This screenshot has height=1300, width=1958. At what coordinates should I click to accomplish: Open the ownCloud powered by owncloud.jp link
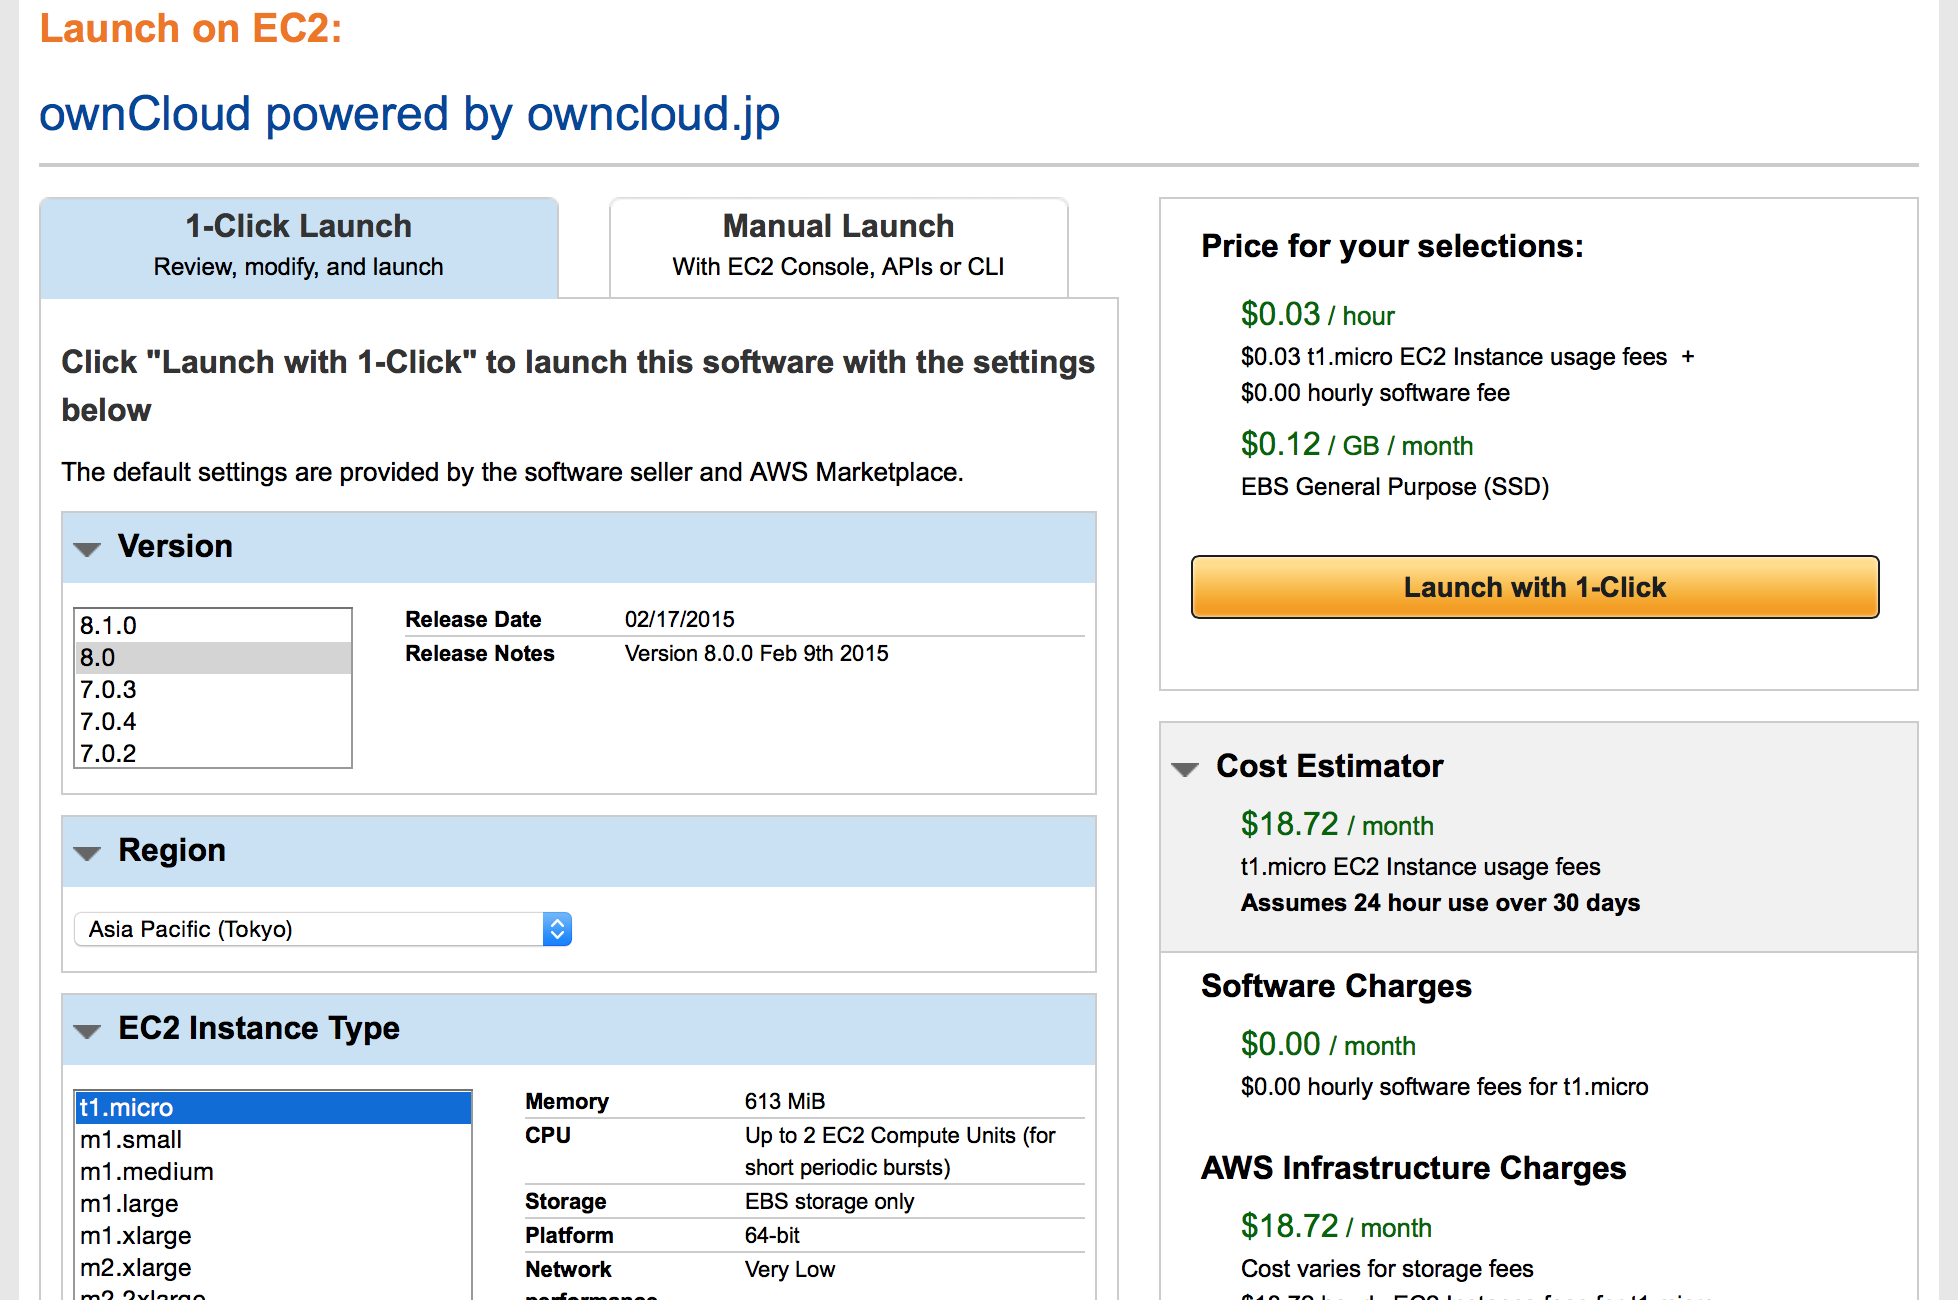[409, 114]
